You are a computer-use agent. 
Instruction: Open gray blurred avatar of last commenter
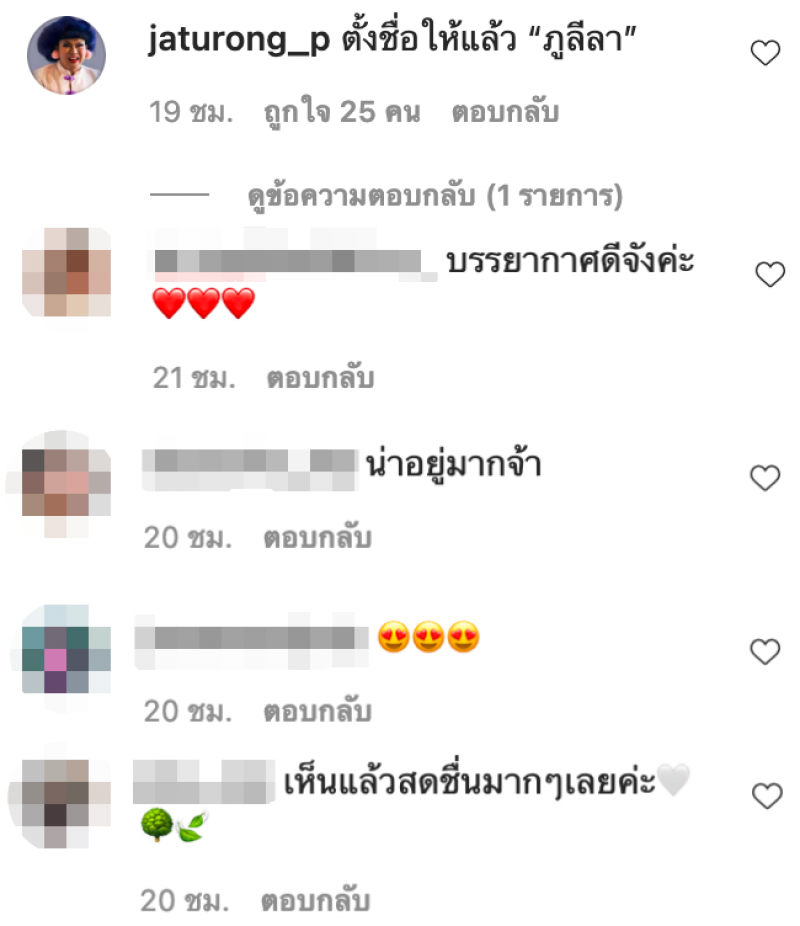tap(64, 804)
